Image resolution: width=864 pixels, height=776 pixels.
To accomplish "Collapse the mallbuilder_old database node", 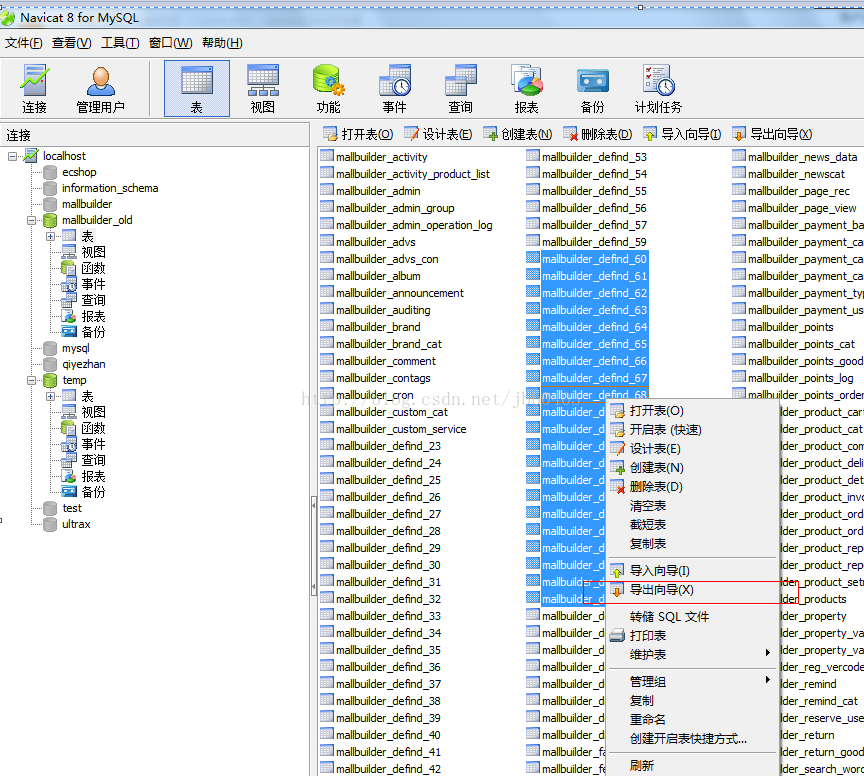I will pyautogui.click(x=31, y=220).
